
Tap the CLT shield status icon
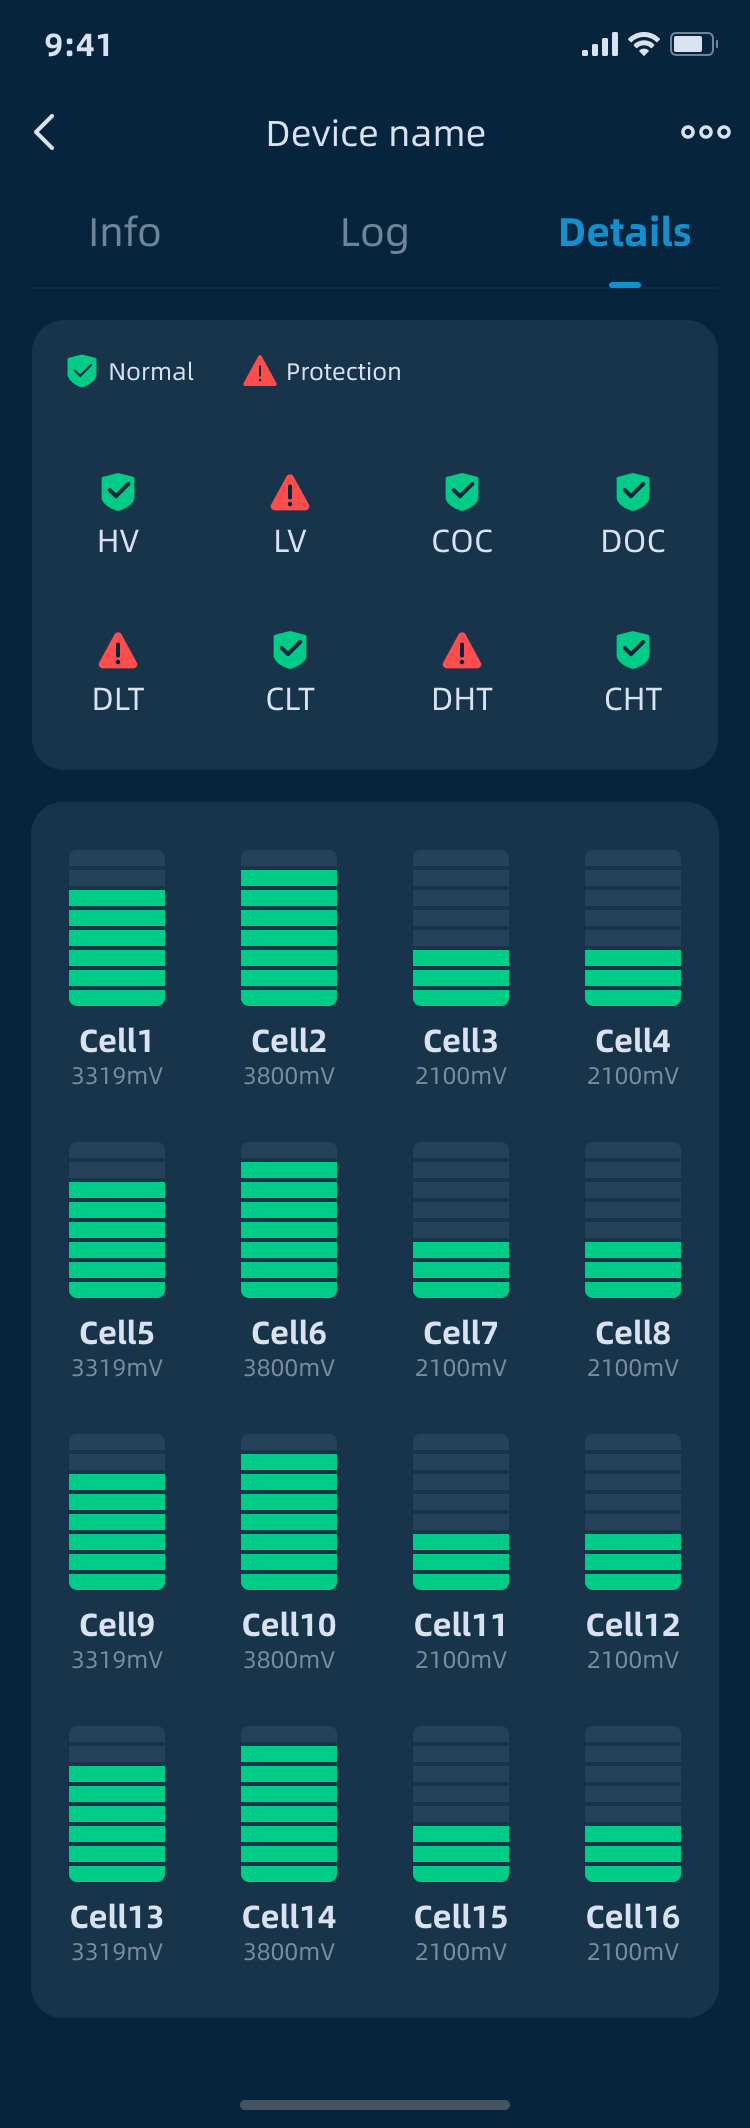point(290,650)
